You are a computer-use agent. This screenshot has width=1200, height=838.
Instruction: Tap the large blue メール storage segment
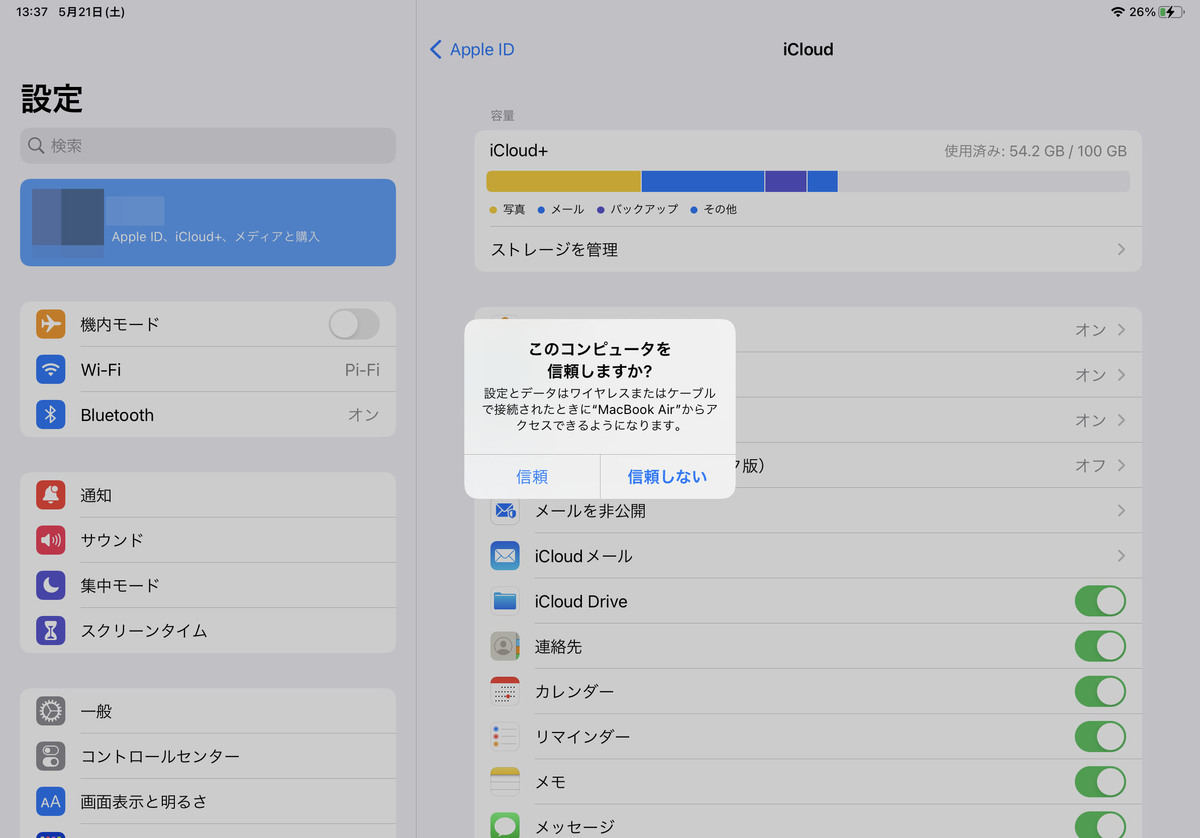703,181
